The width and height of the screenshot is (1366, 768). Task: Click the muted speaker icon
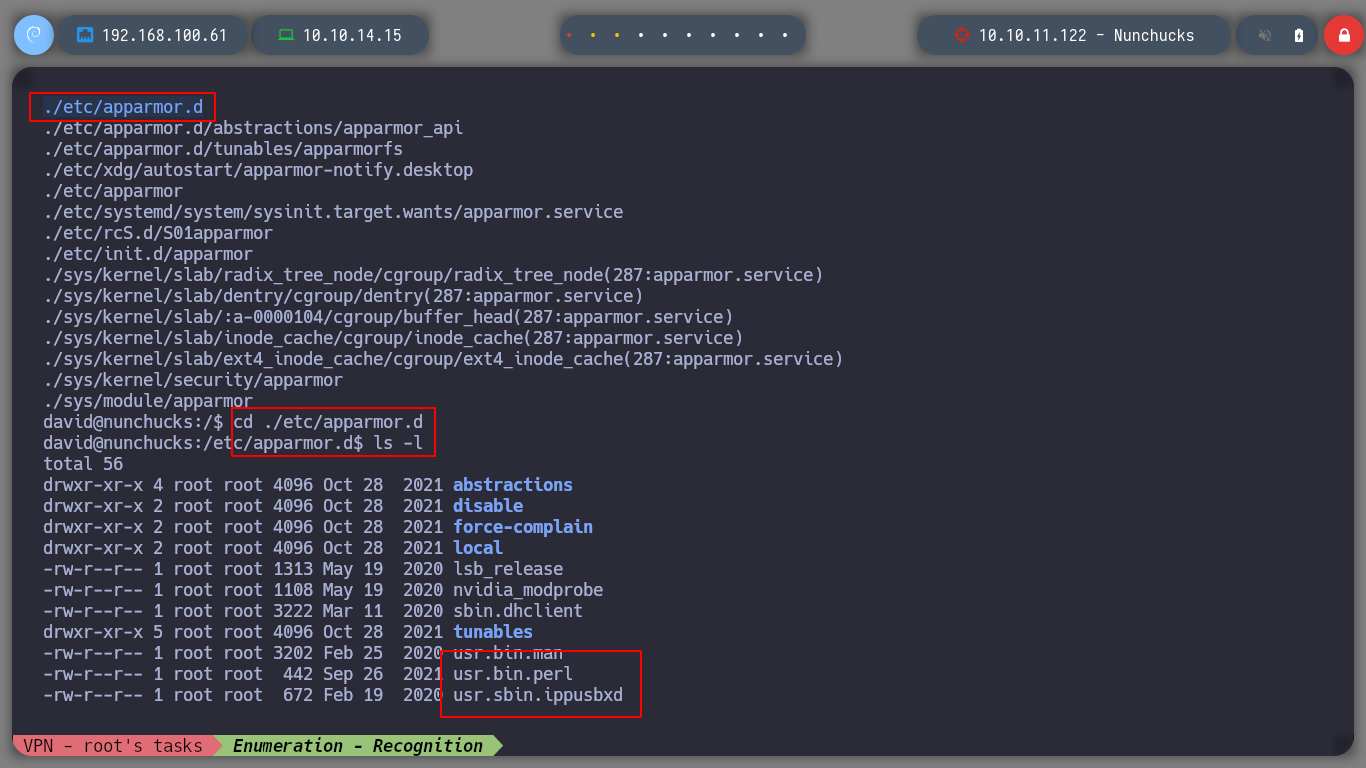[1265, 35]
